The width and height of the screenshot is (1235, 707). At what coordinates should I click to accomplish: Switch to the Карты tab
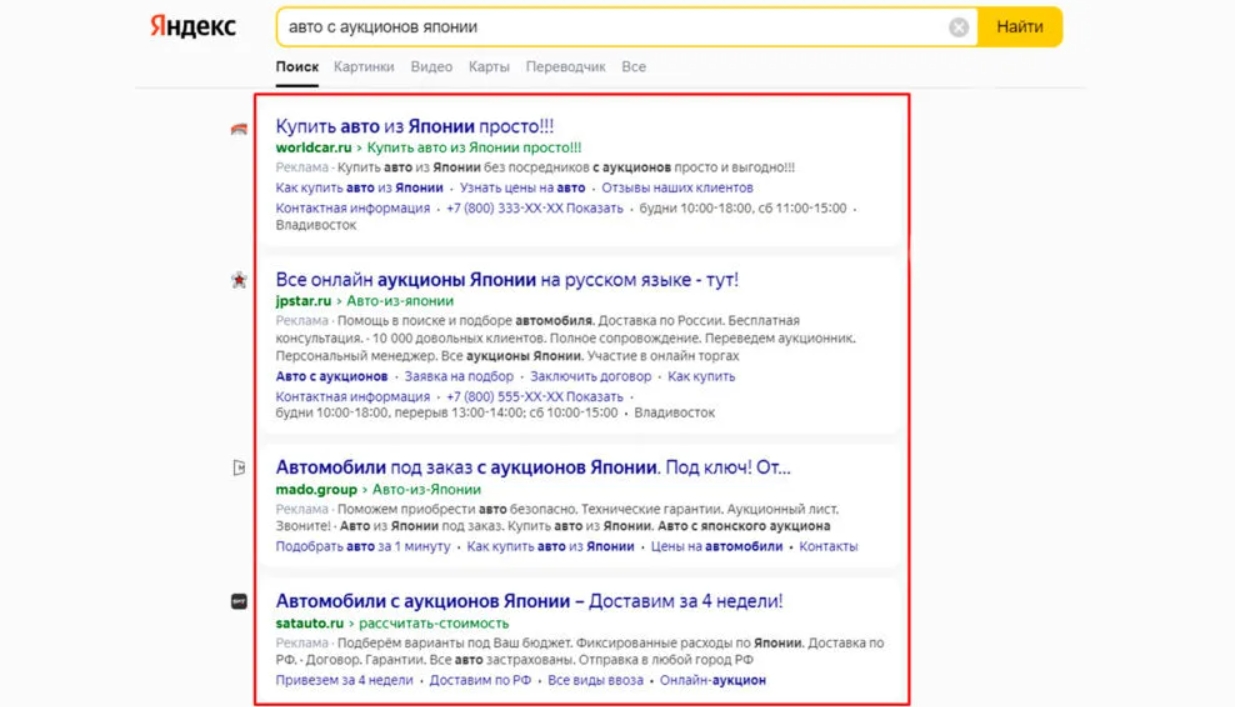489,67
